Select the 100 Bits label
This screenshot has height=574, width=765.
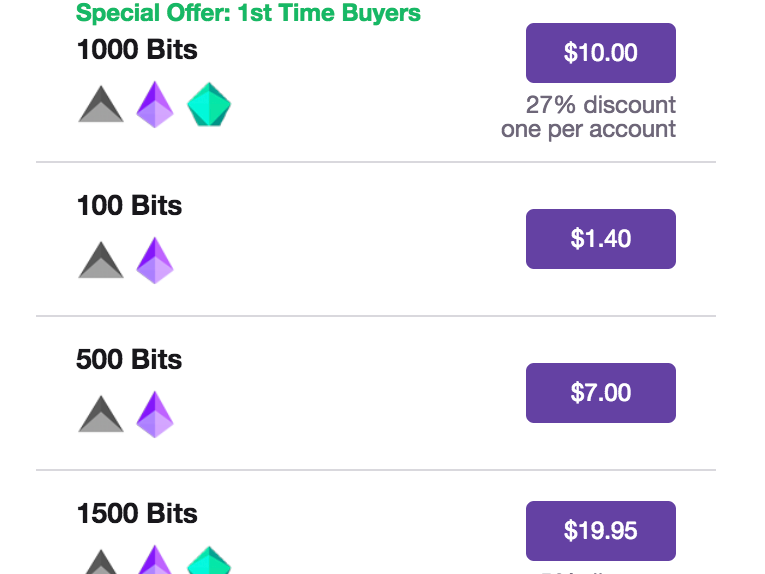click(129, 205)
